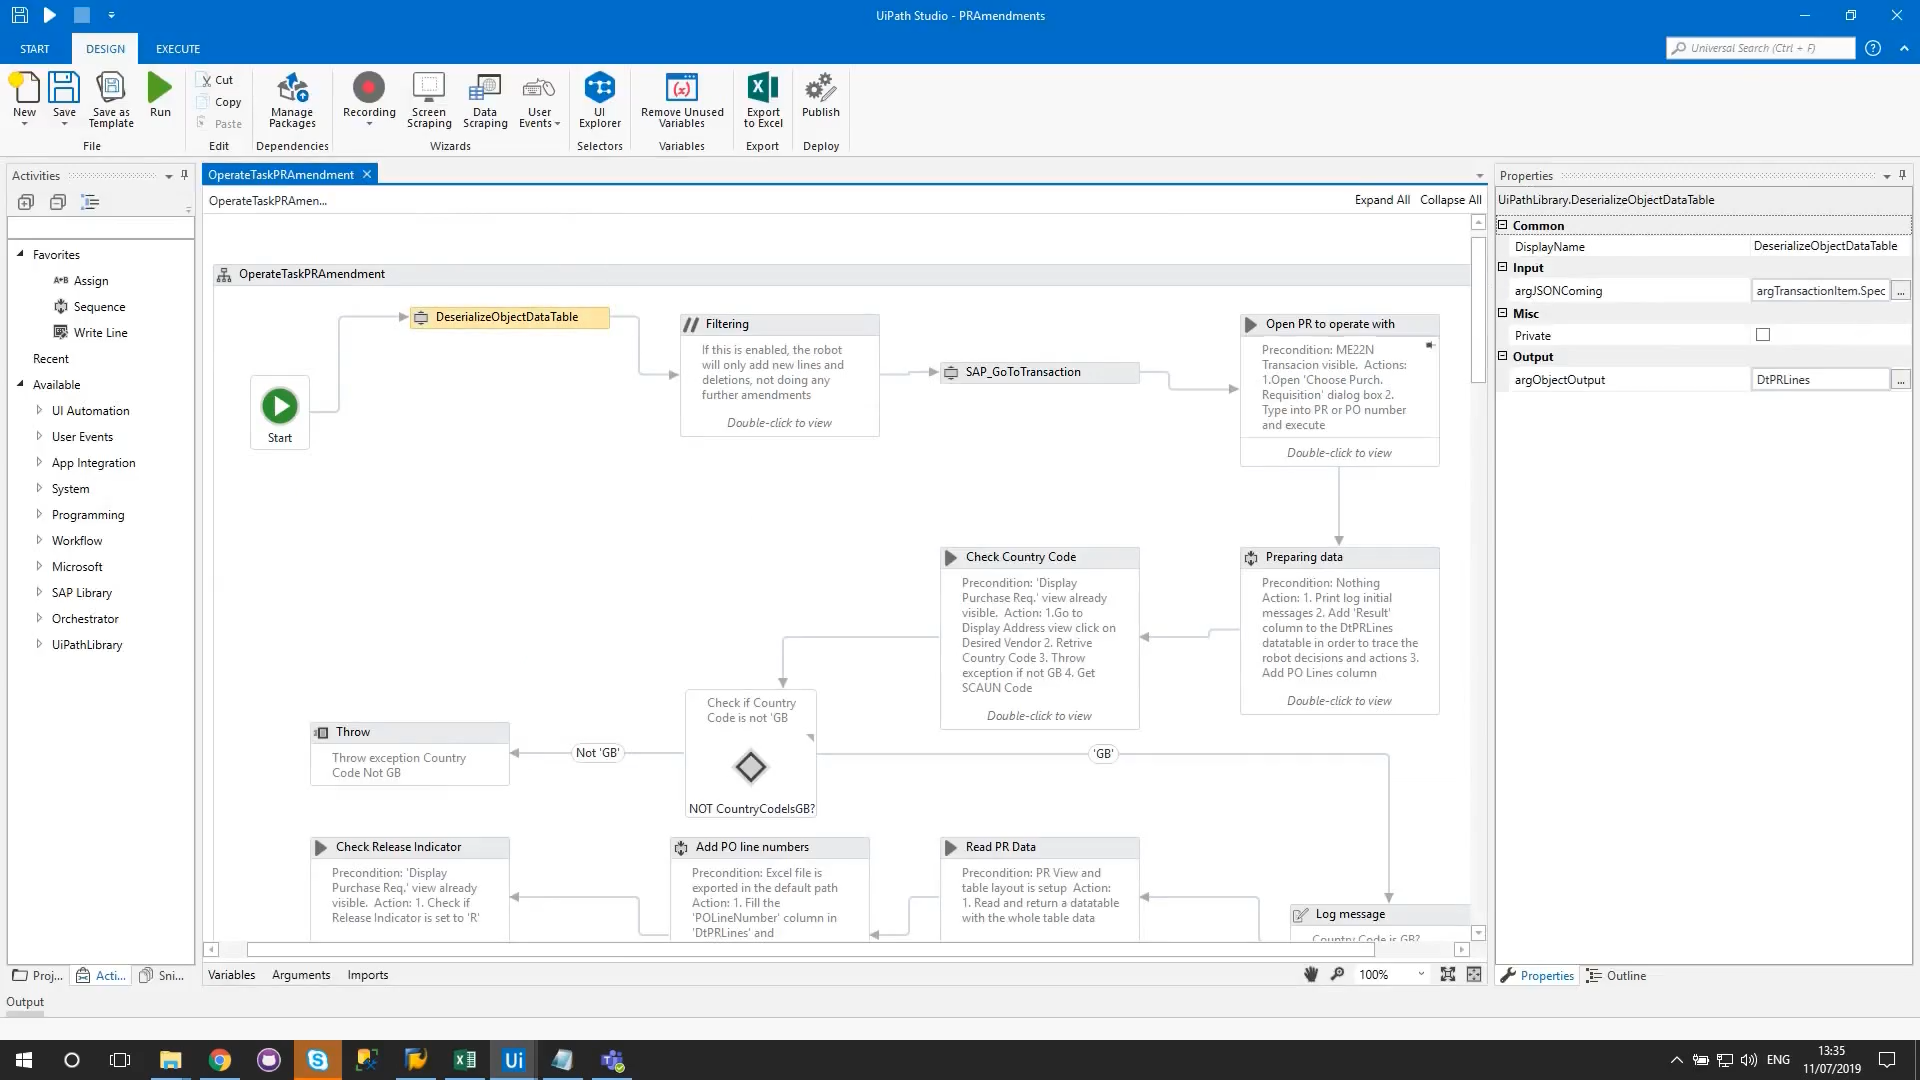Expand the UI Automation tree node
Image resolution: width=1920 pixels, height=1080 pixels.
[x=39, y=410]
